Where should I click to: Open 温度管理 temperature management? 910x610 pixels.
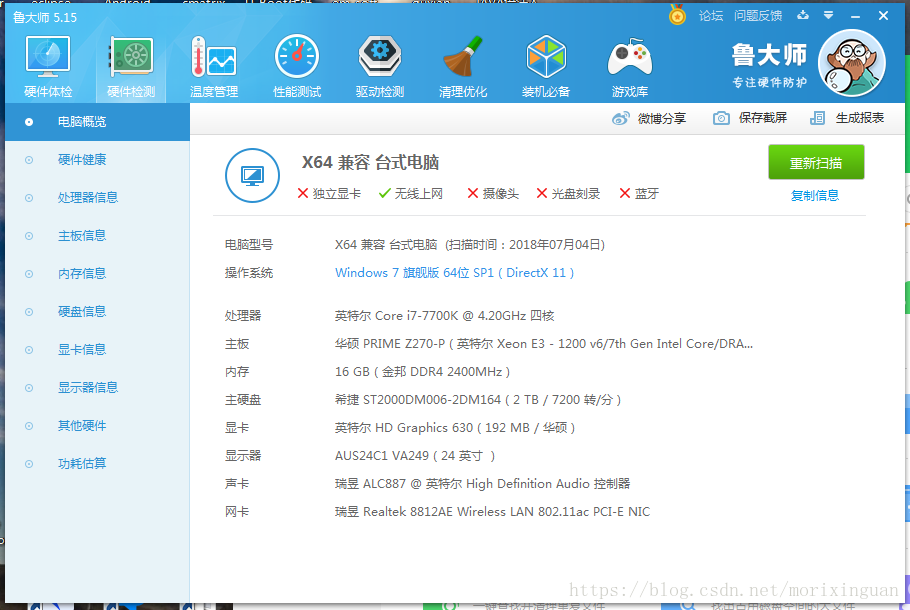[x=214, y=67]
